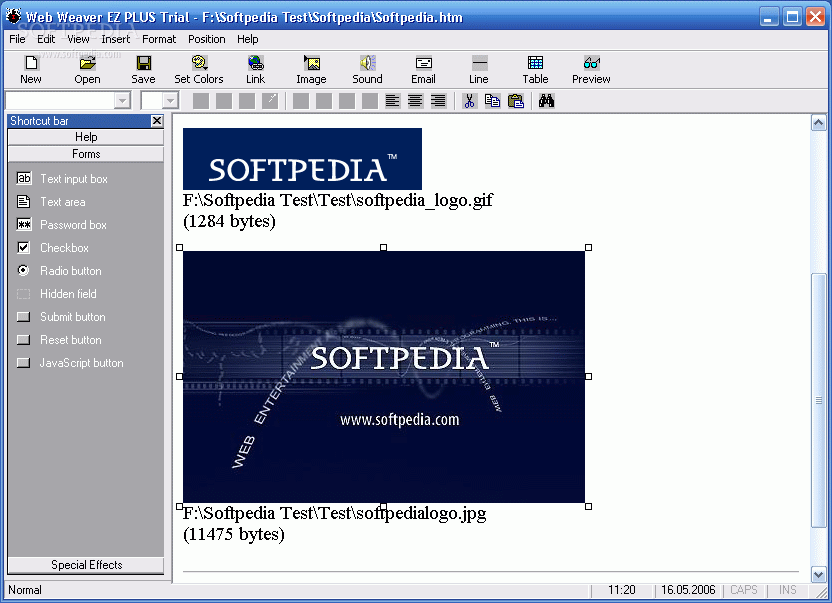Click the softpedialogo.jpg file path text
This screenshot has height=603, width=832.
(334, 513)
